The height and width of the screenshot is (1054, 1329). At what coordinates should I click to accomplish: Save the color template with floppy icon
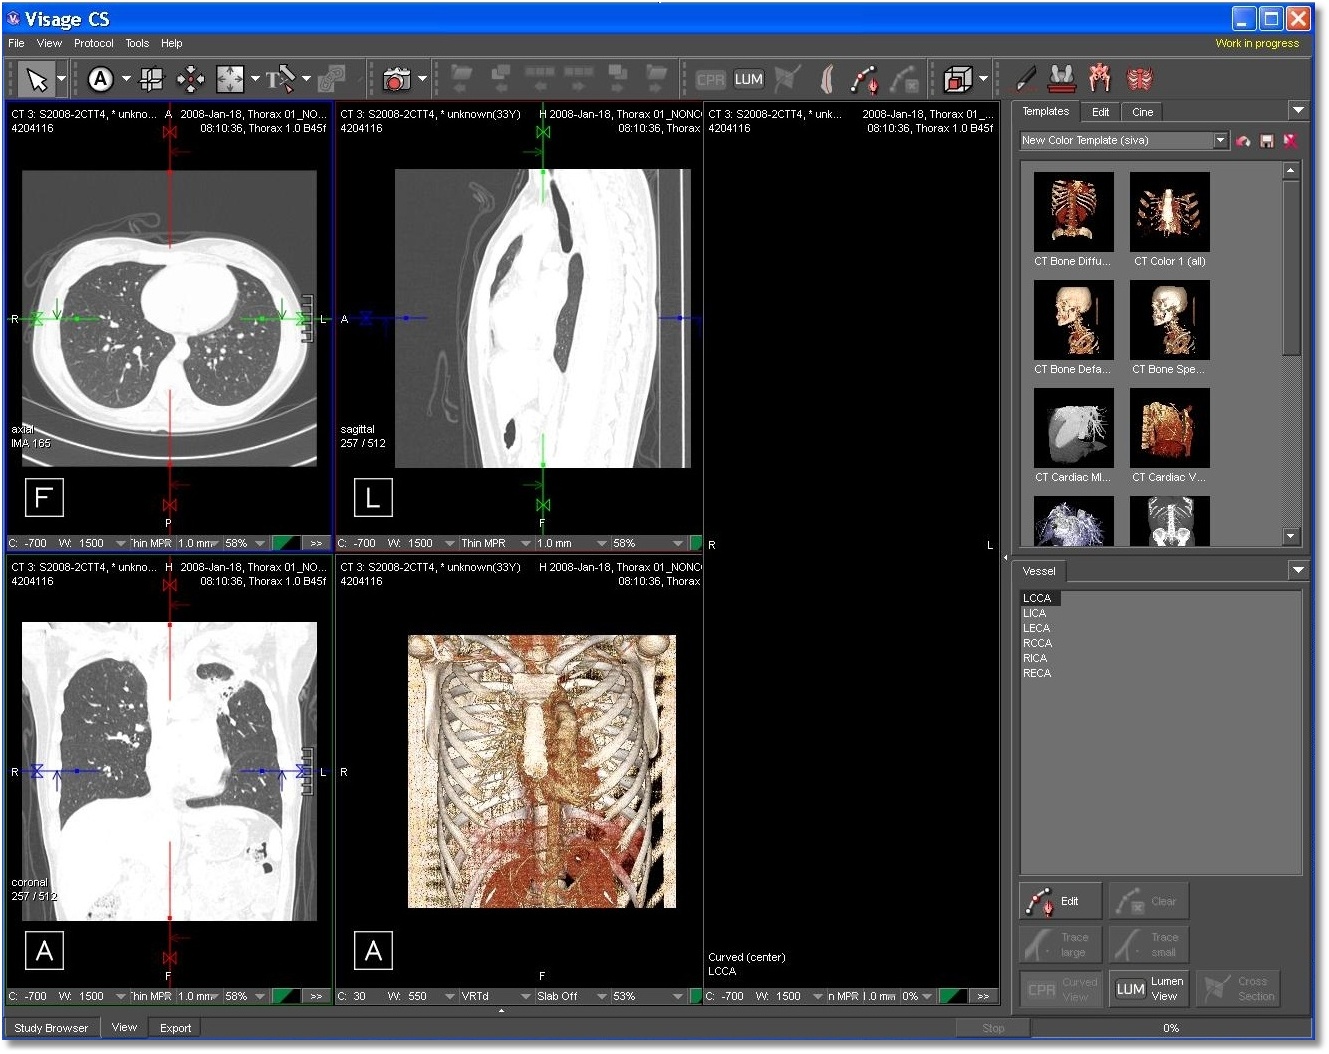[1267, 141]
